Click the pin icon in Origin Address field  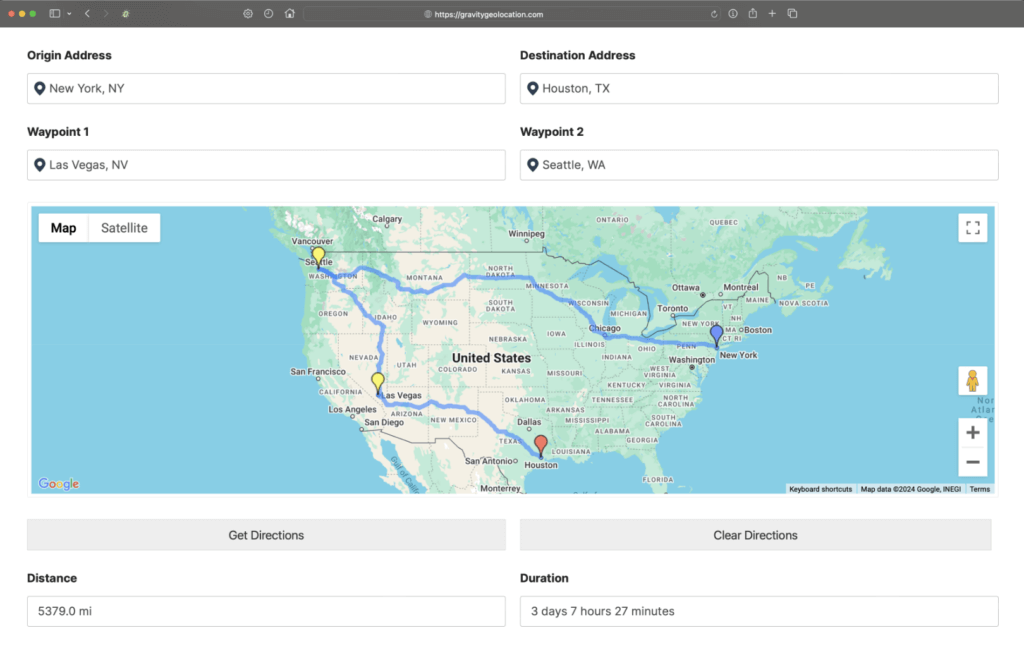pos(39,88)
